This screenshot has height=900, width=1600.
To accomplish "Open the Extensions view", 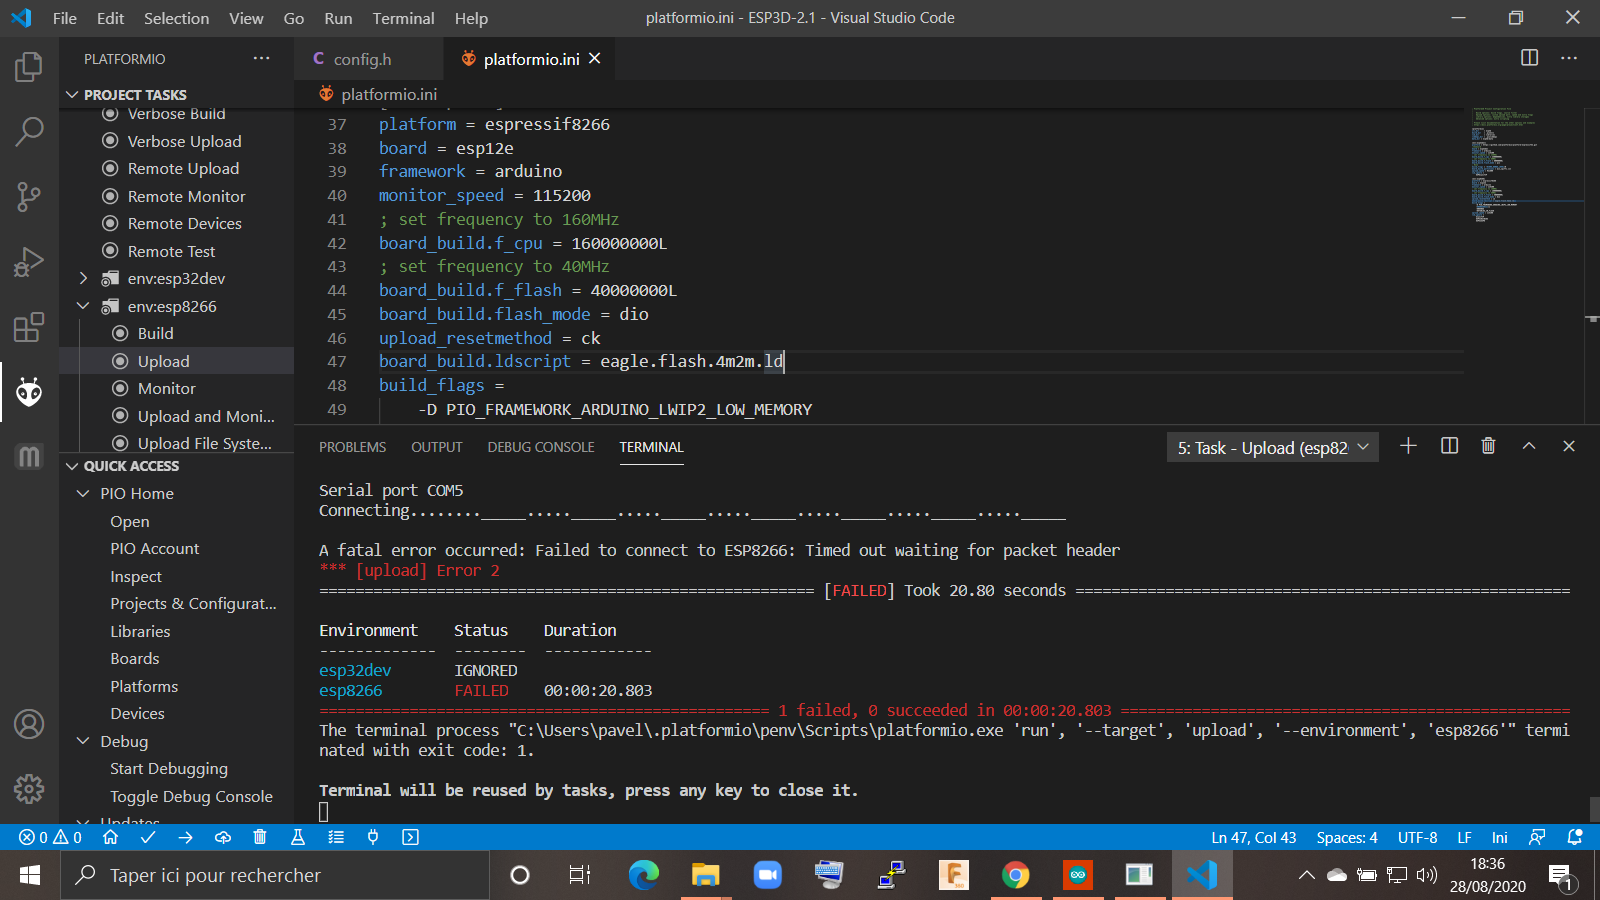I will pyautogui.click(x=29, y=327).
